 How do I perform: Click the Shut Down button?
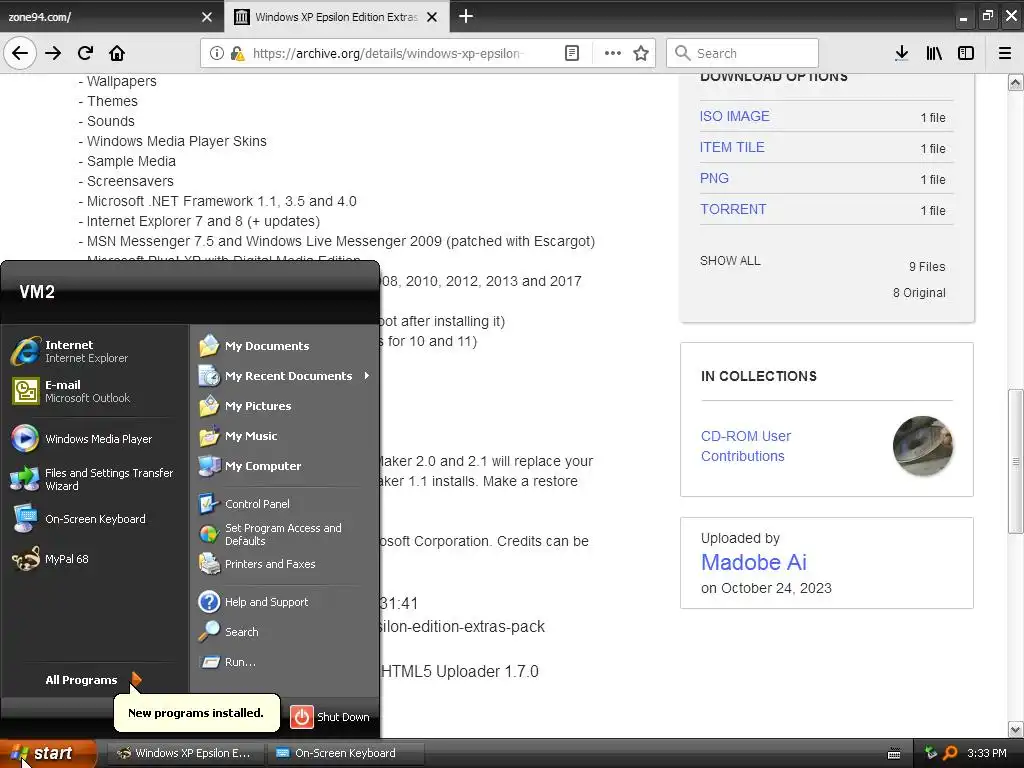330,716
